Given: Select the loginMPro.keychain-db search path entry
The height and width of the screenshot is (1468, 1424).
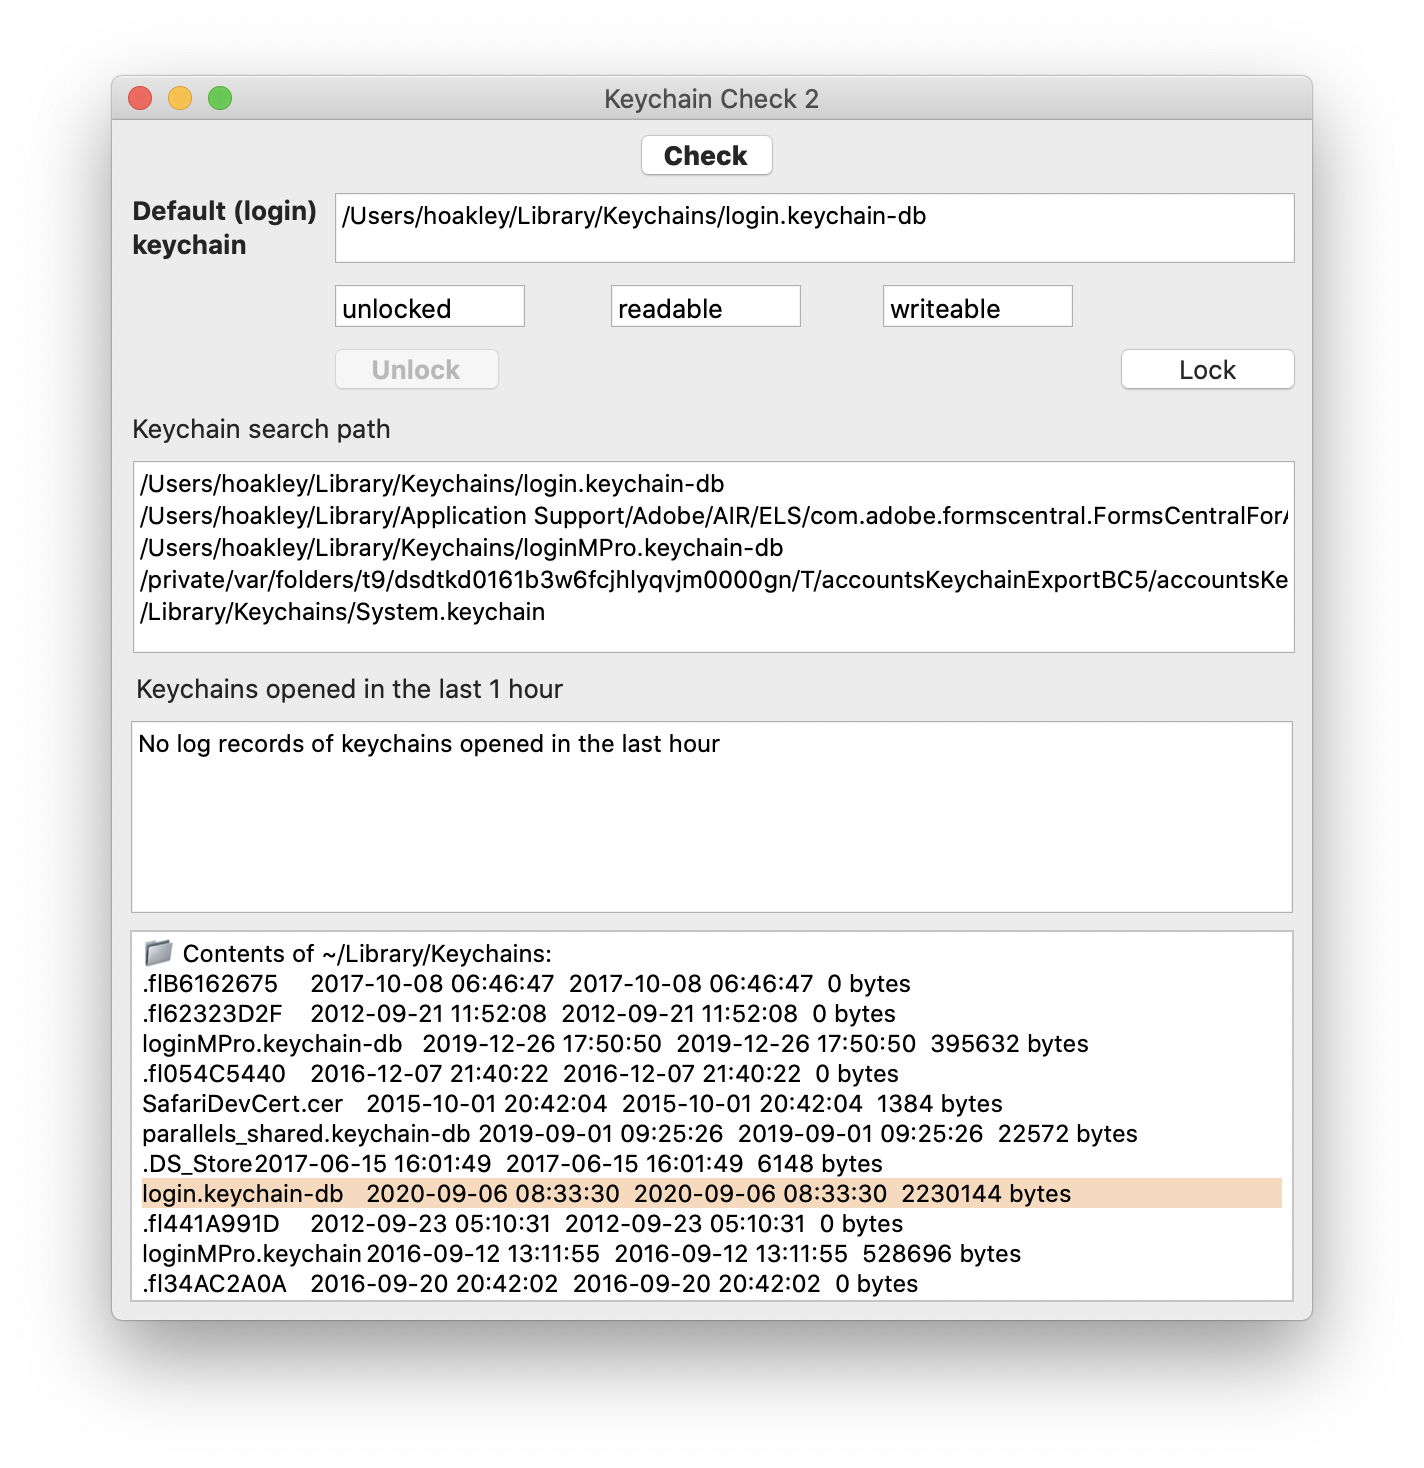Looking at the screenshot, I should [461, 548].
